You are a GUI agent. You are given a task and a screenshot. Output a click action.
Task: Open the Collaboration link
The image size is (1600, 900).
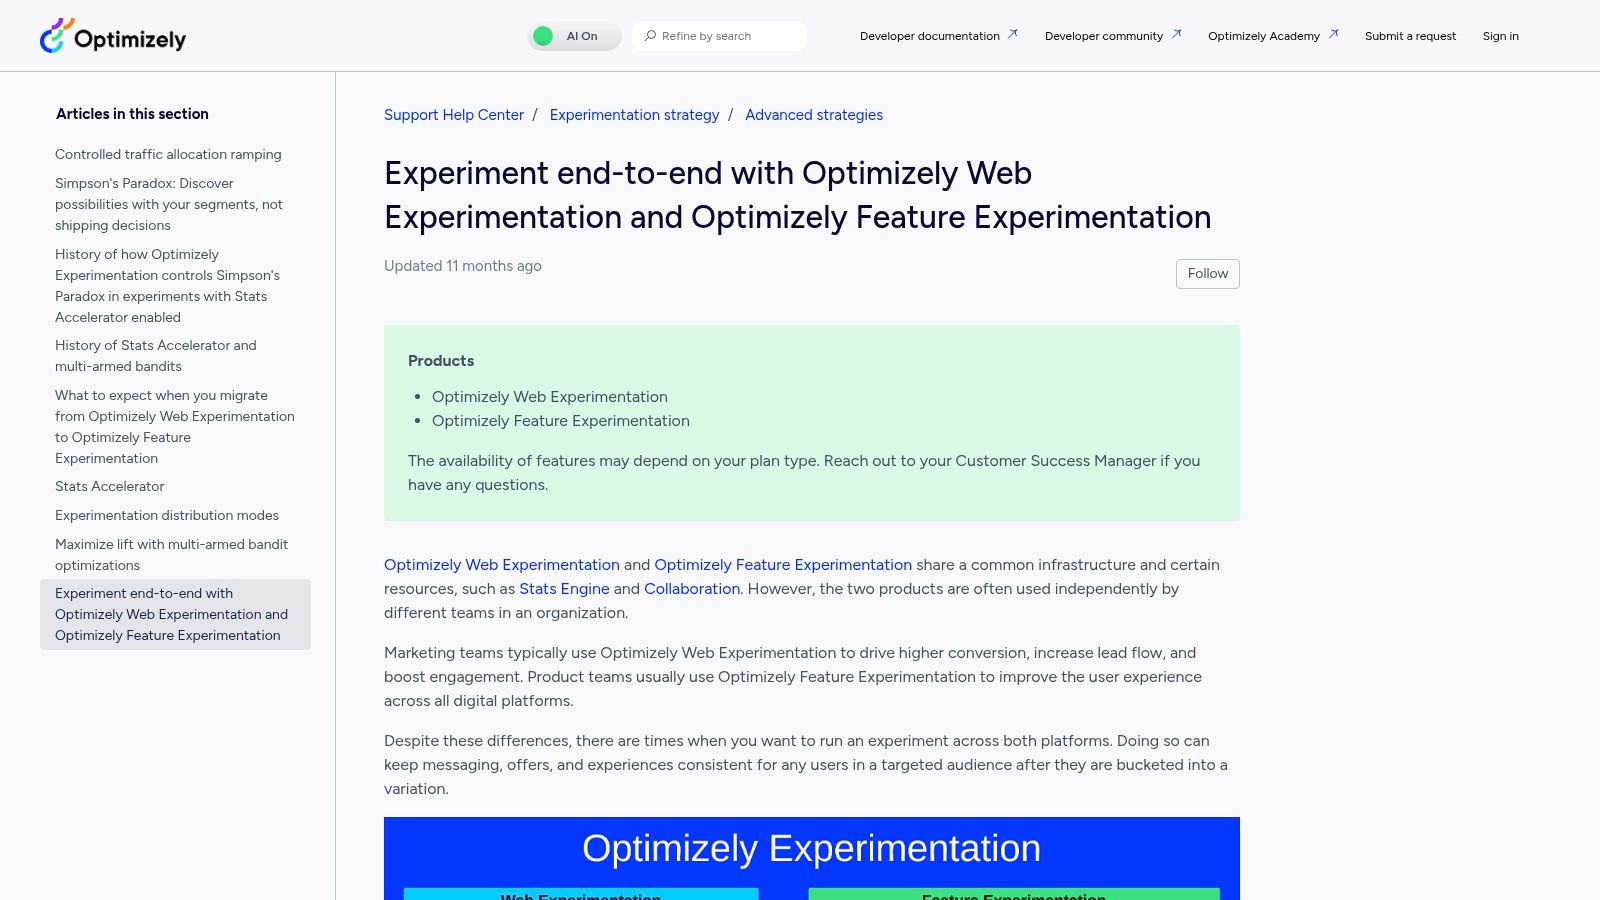[692, 589]
